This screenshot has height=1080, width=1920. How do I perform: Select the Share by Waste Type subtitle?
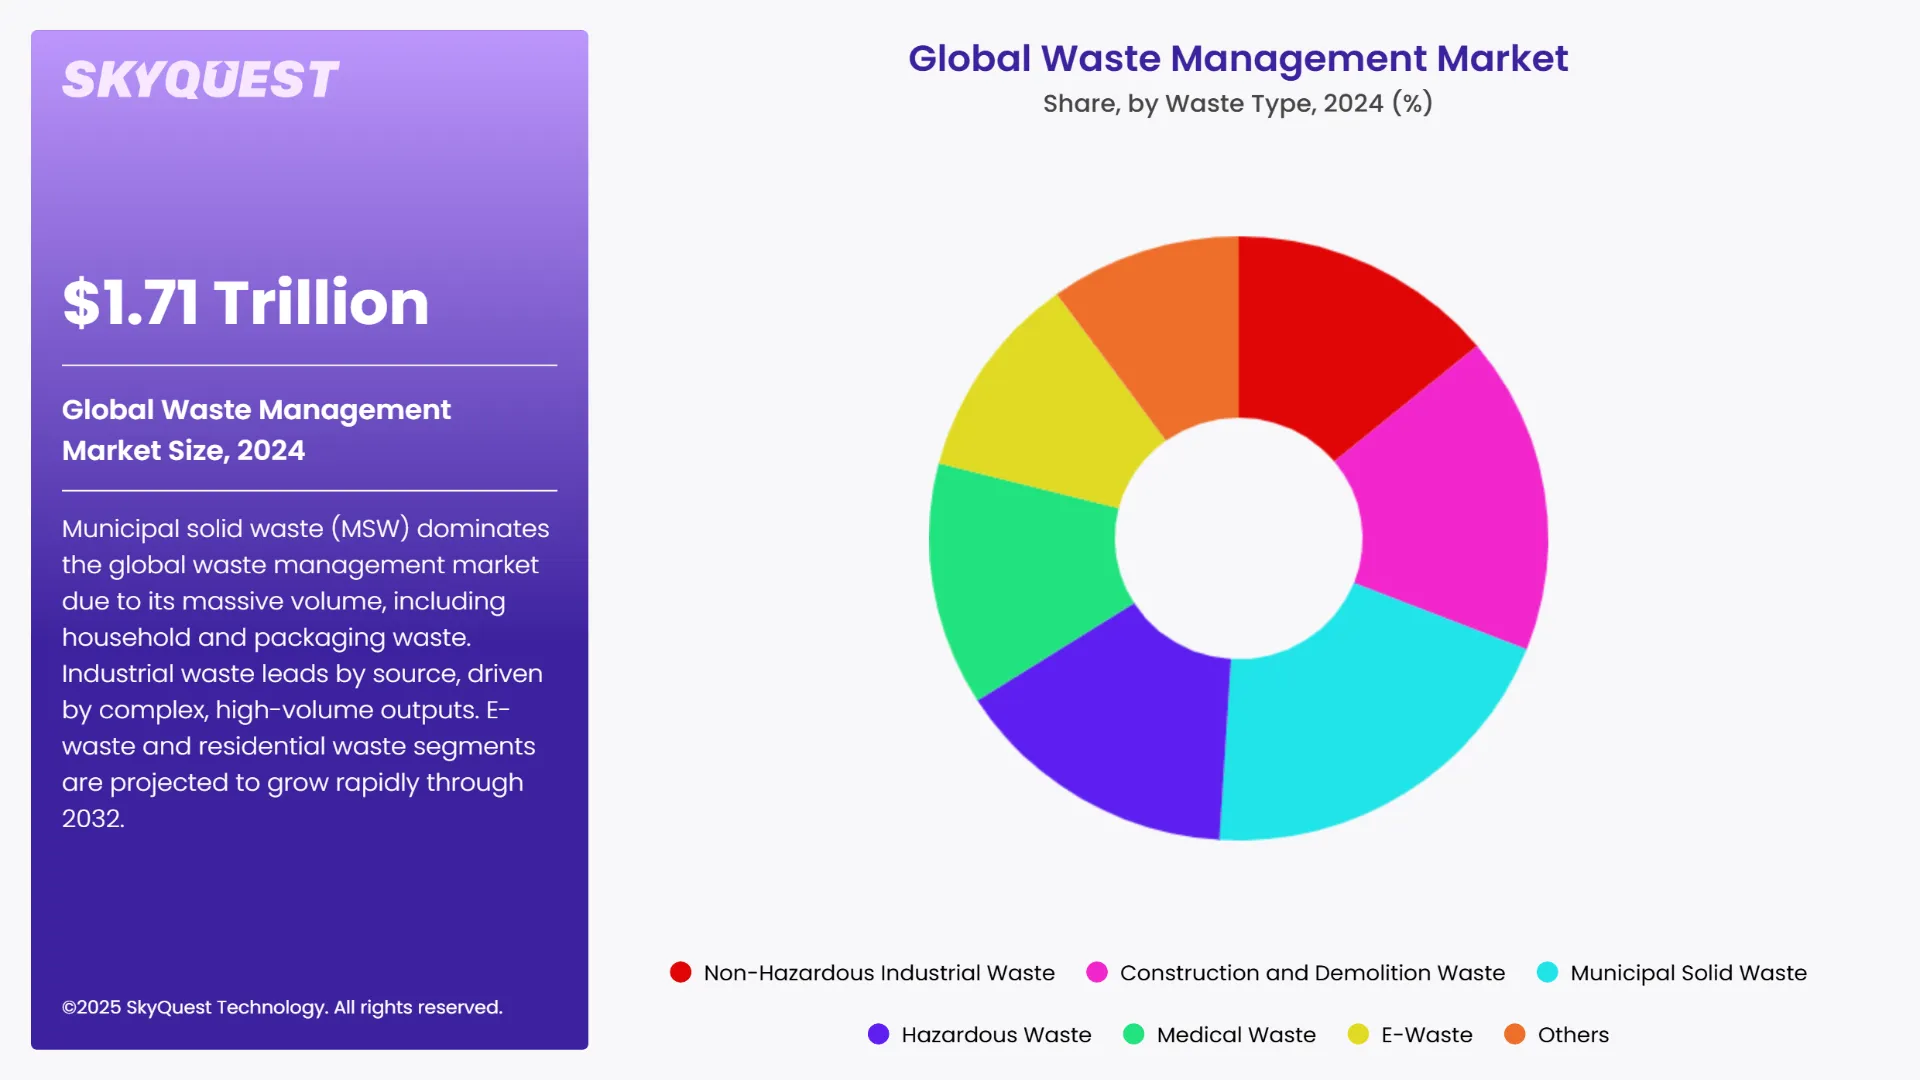[x=1238, y=102]
